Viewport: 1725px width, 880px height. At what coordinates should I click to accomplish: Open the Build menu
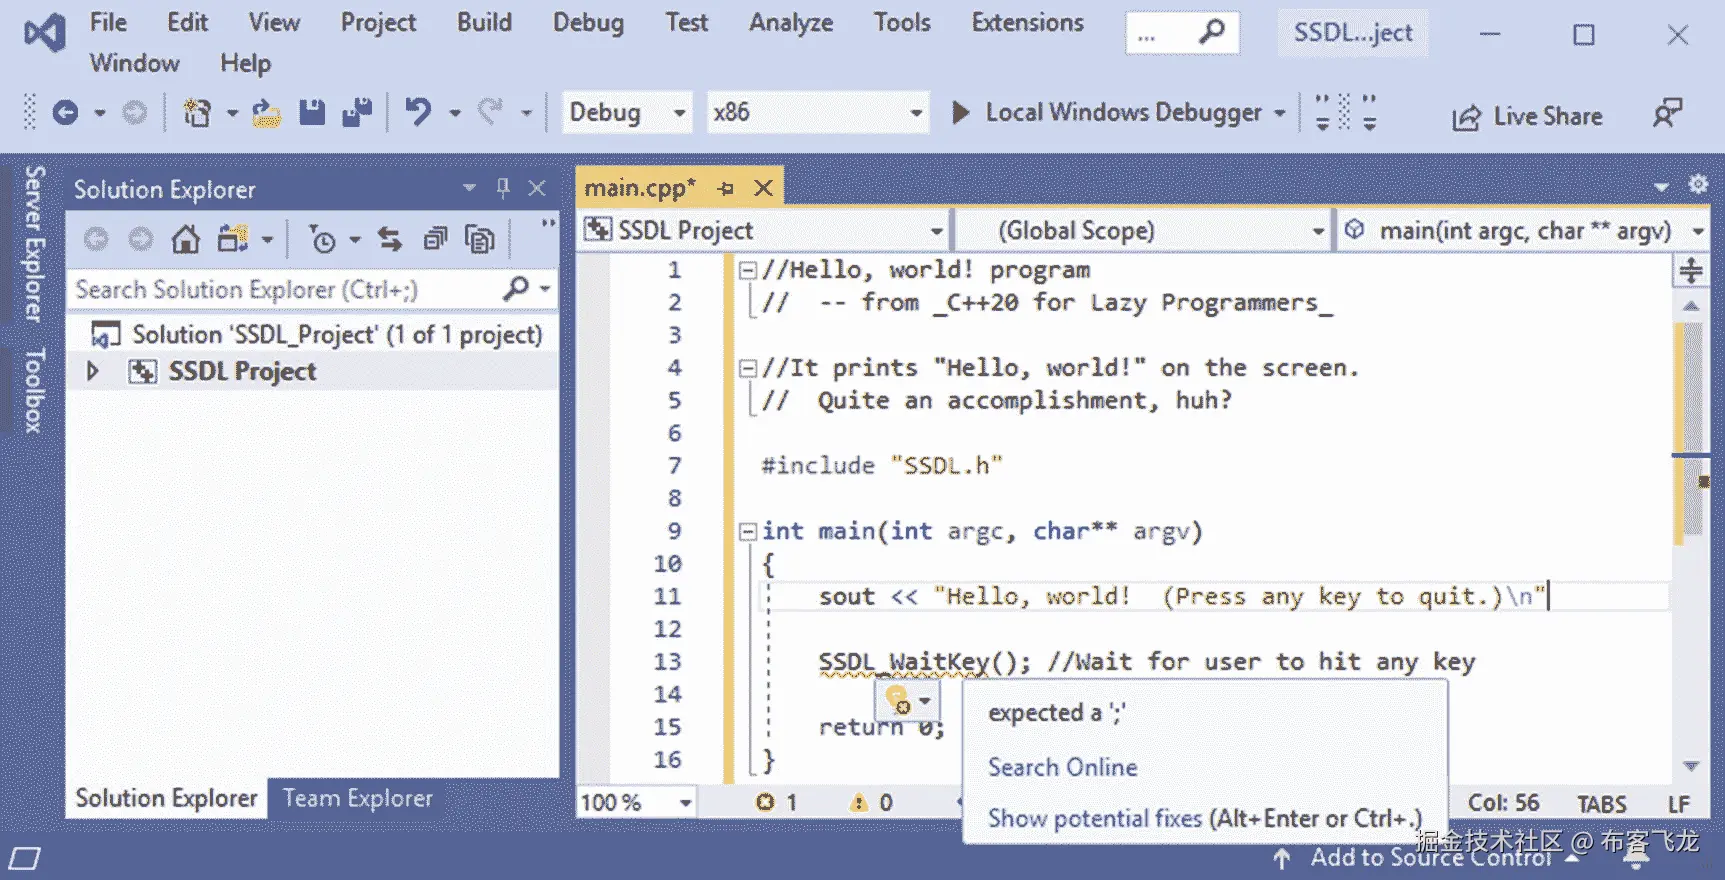pyautogui.click(x=484, y=22)
